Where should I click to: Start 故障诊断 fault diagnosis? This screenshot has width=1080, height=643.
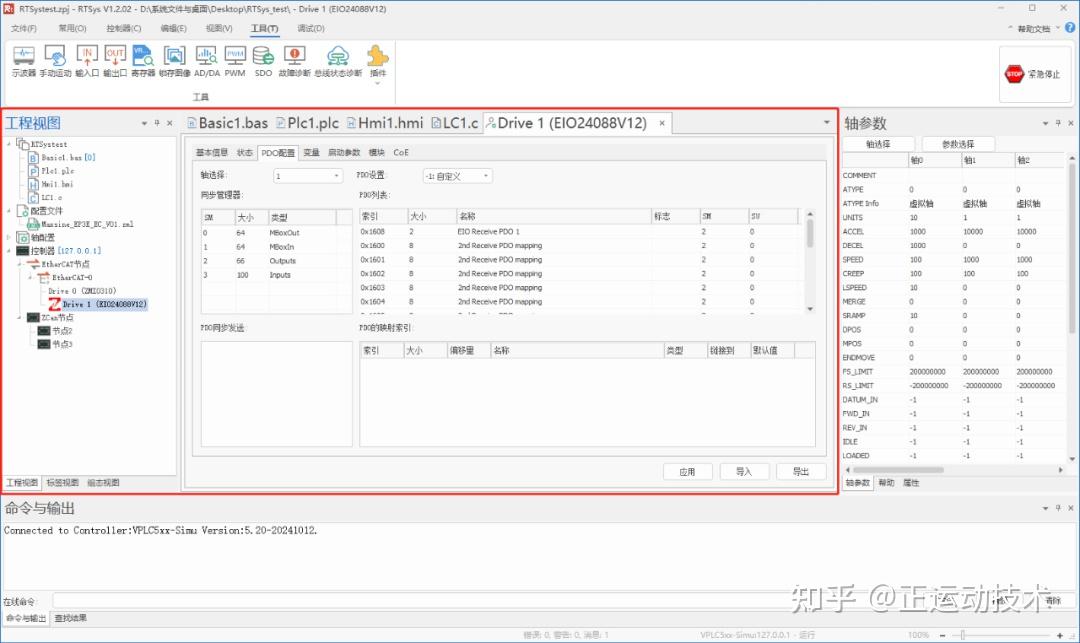294,60
